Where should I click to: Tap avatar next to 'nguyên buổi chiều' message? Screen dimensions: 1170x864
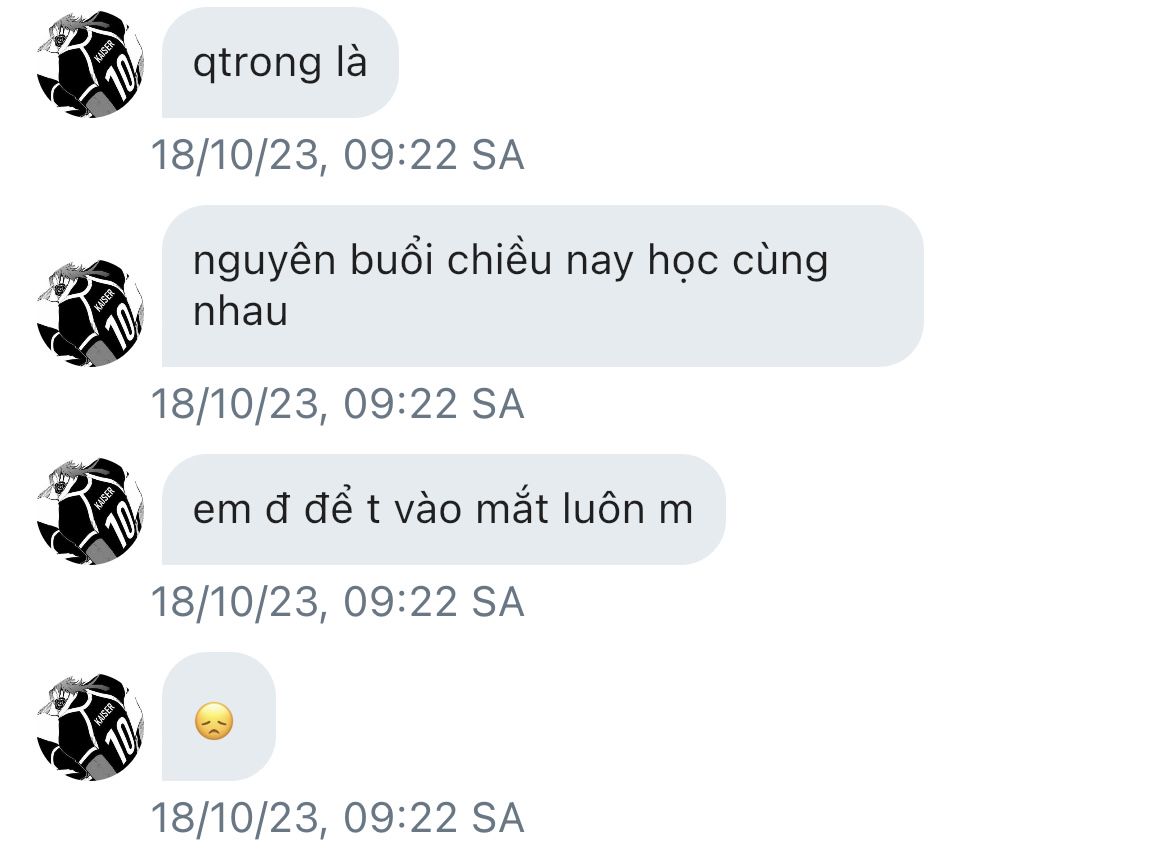pyautogui.click(x=90, y=313)
